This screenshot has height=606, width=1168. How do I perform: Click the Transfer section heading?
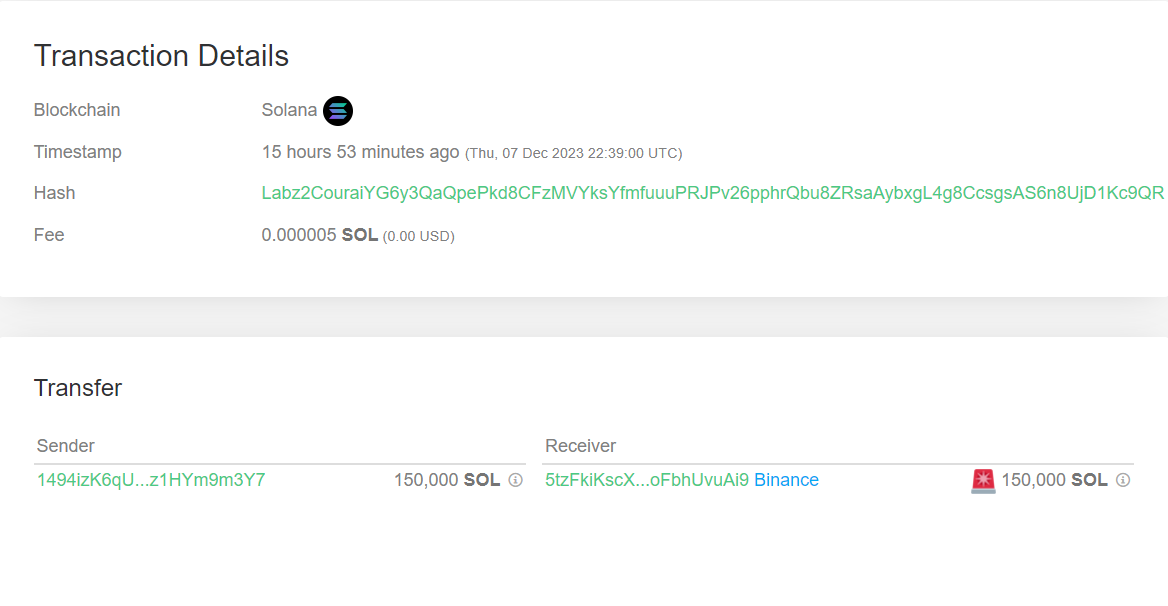78,388
